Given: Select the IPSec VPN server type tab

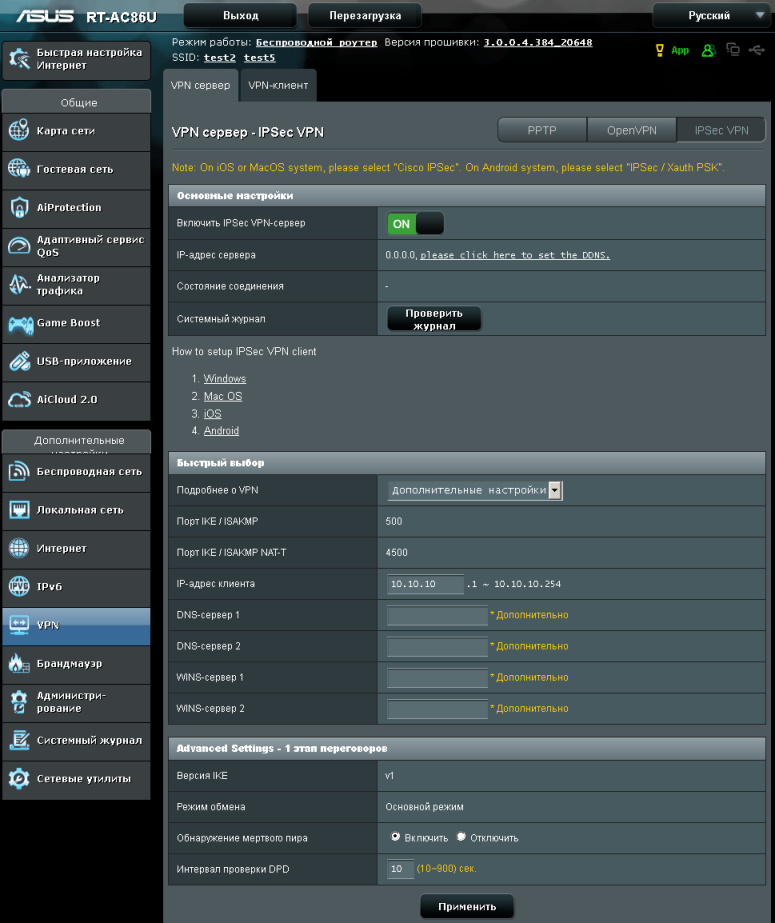Looking at the screenshot, I should pos(721,130).
